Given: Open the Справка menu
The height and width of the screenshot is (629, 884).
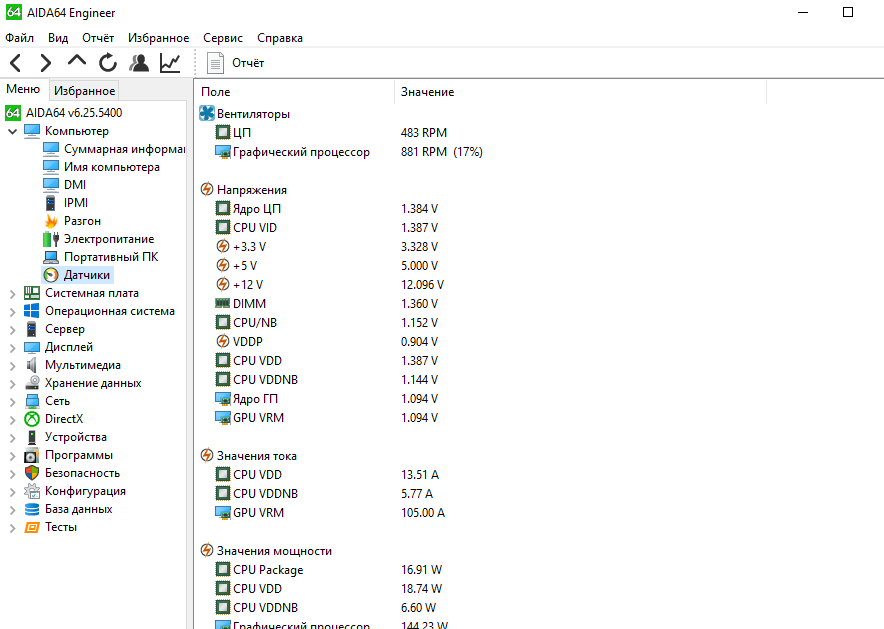Looking at the screenshot, I should point(280,38).
